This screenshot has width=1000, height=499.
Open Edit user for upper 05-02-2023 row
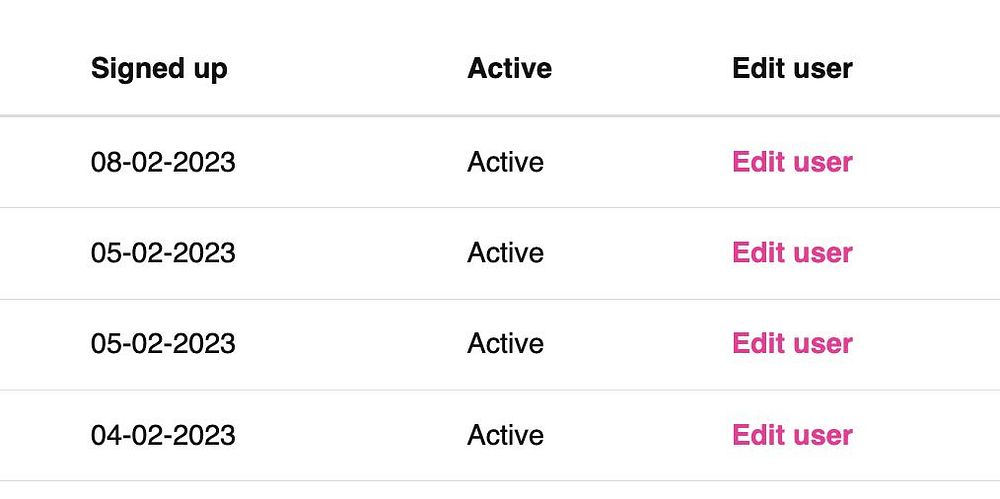[792, 253]
